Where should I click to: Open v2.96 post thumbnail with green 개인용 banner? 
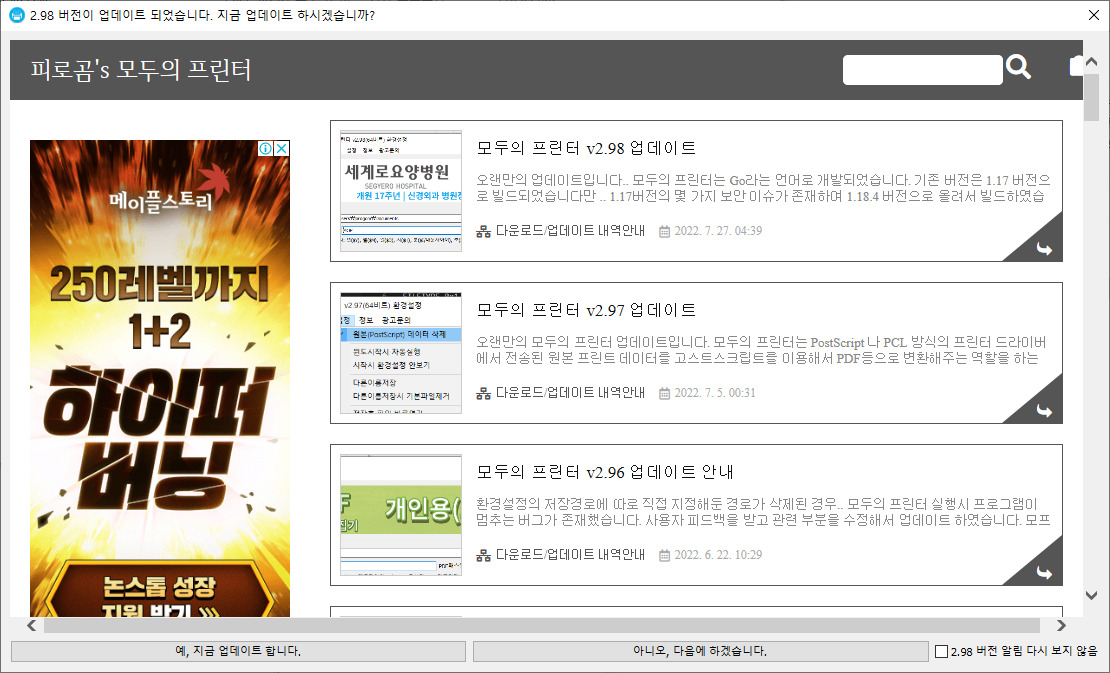coord(401,515)
